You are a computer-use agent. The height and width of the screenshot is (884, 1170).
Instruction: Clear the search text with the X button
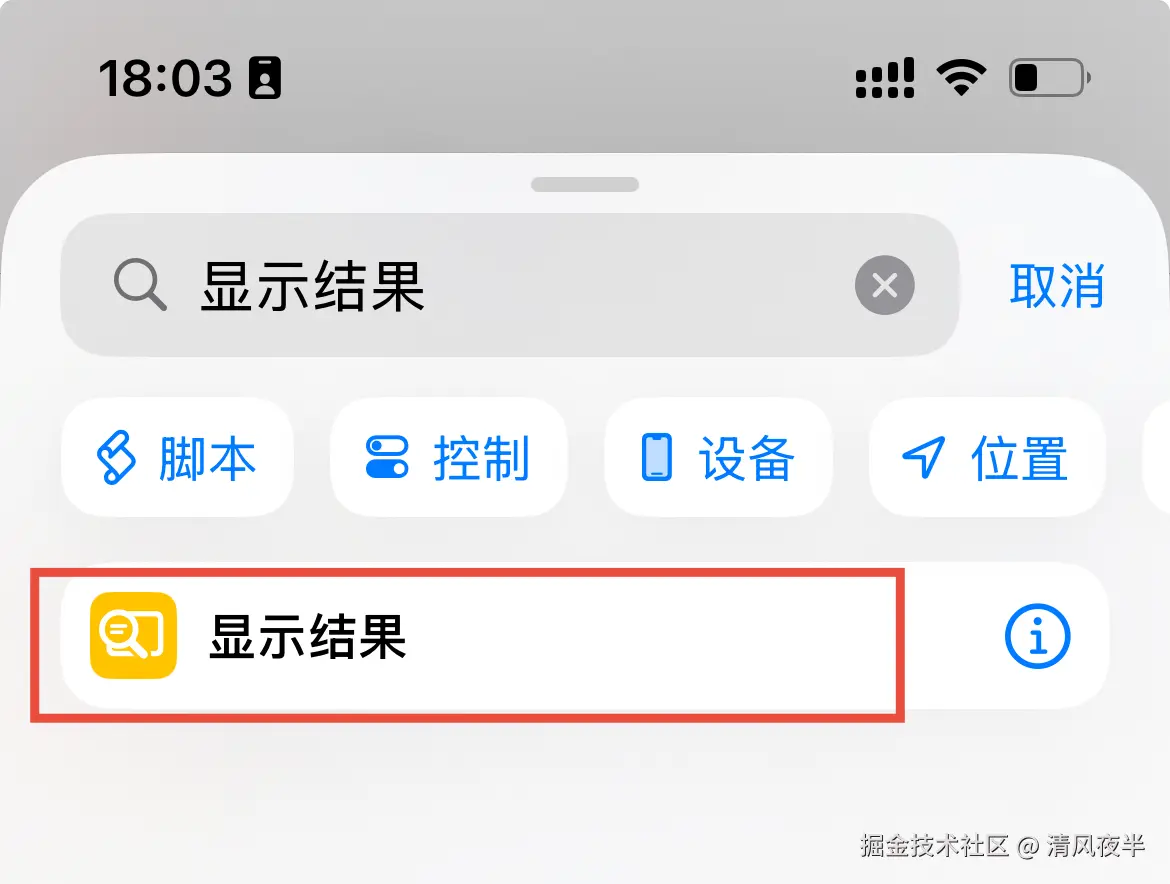pyautogui.click(x=884, y=285)
